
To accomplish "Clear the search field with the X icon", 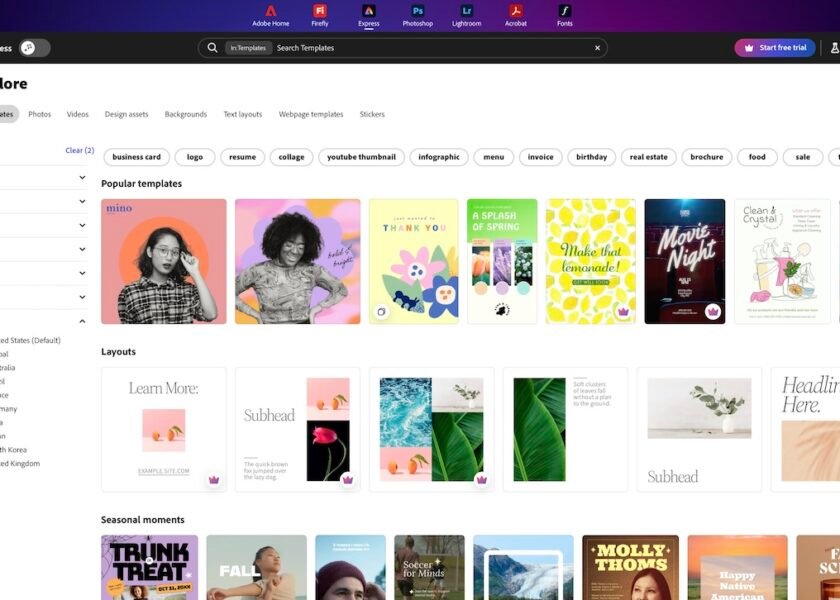I will (x=597, y=48).
